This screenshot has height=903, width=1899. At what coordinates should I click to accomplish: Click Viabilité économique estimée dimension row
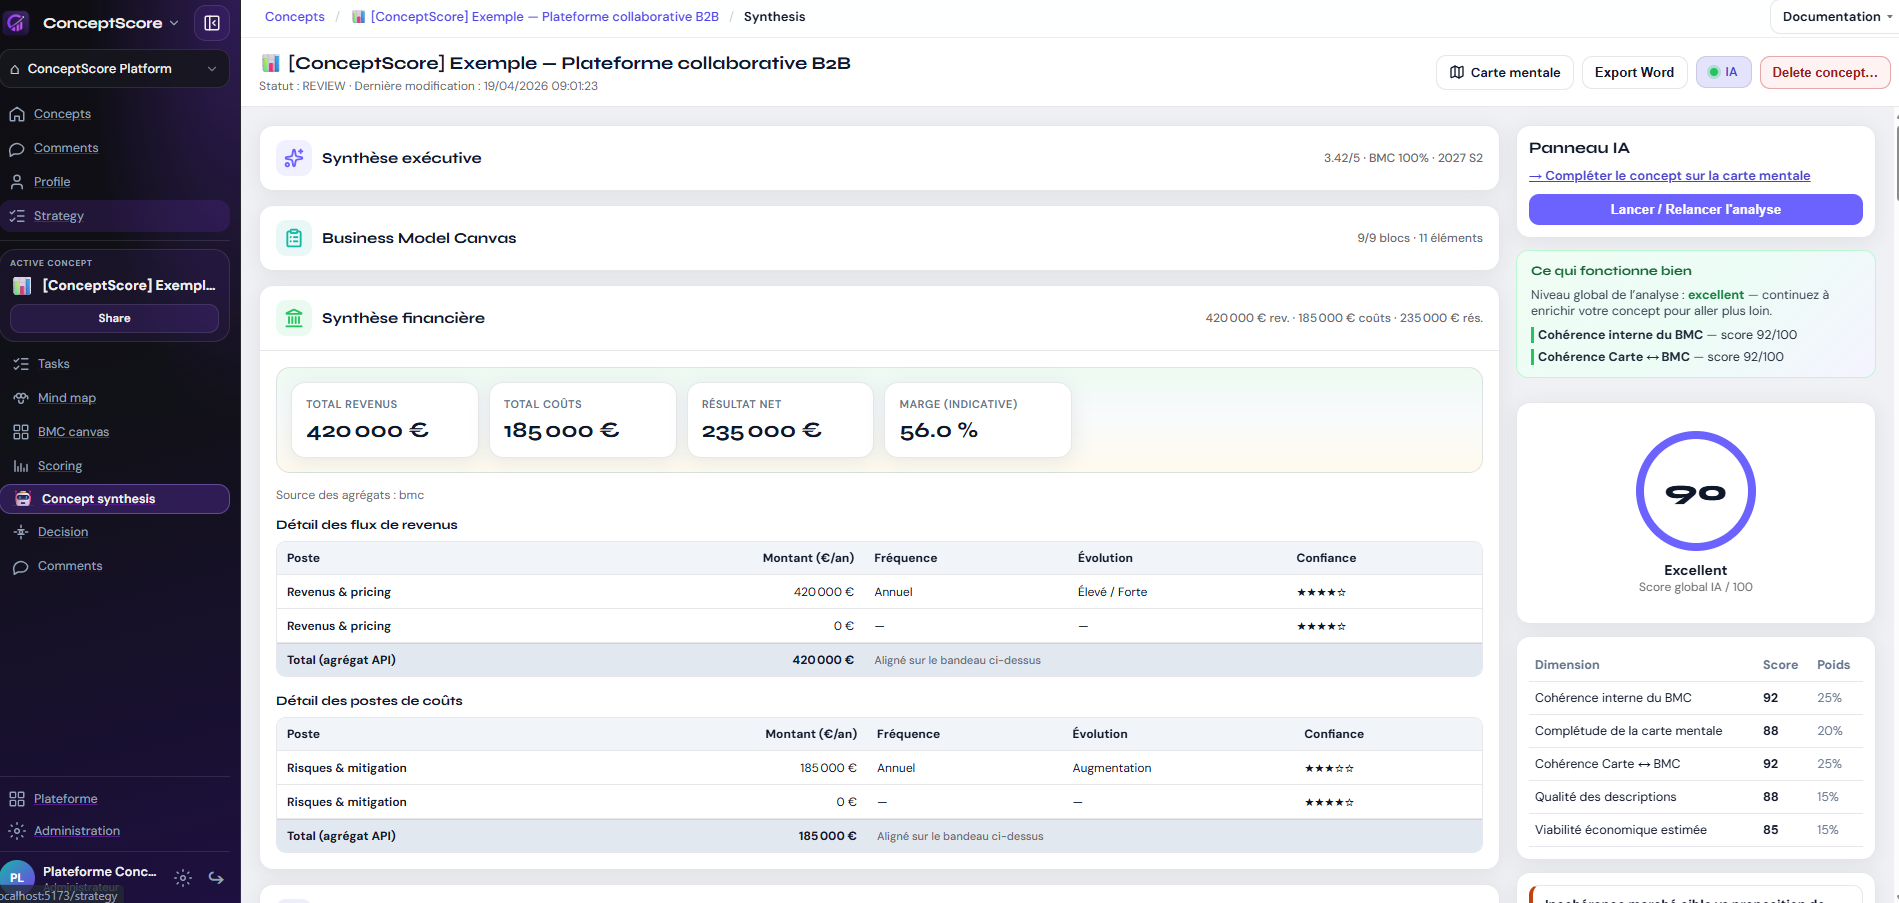[1695, 830]
